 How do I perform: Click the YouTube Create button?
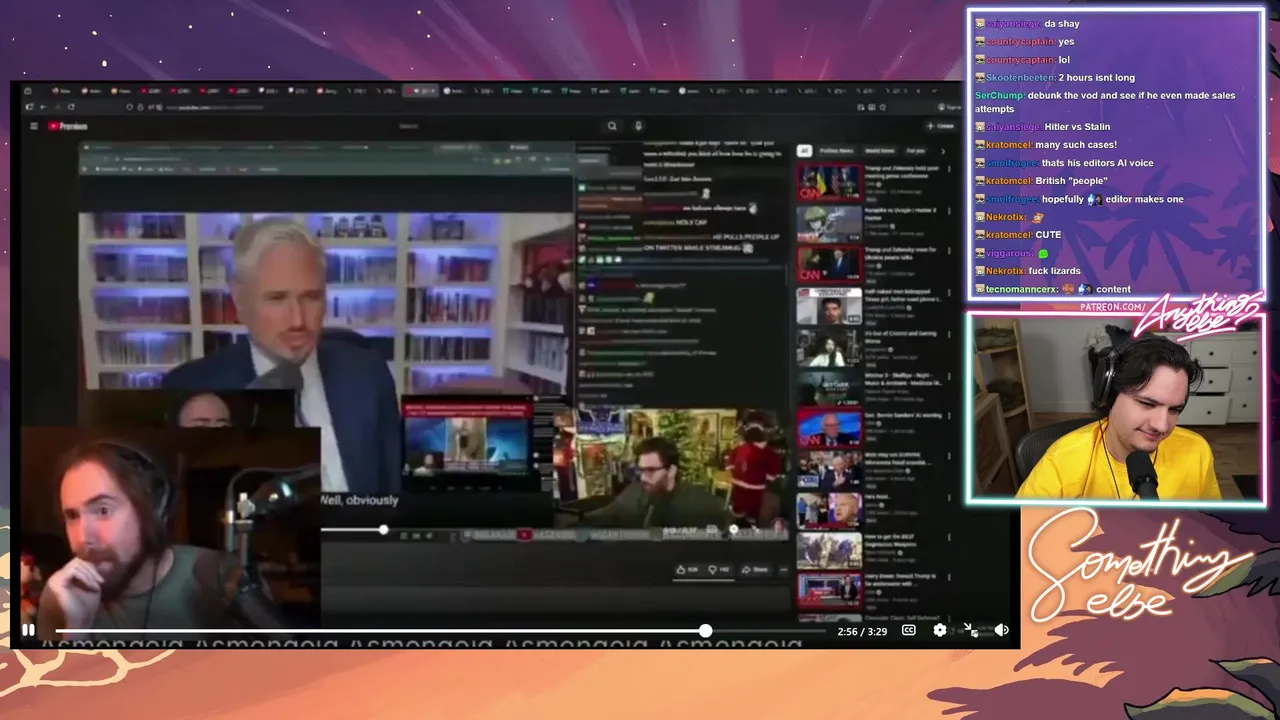click(940, 126)
